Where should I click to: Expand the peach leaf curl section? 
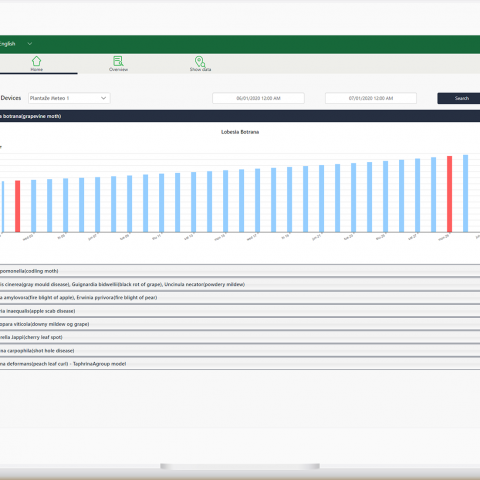[240, 364]
